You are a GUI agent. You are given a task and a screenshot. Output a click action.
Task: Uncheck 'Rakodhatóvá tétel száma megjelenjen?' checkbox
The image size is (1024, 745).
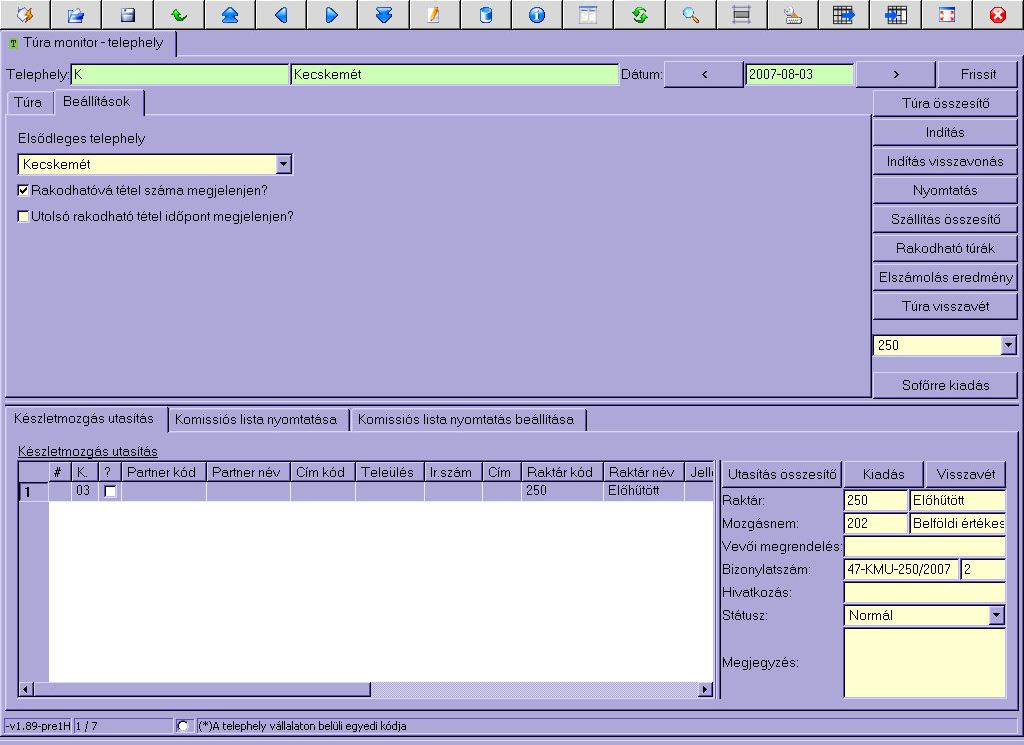(24, 190)
